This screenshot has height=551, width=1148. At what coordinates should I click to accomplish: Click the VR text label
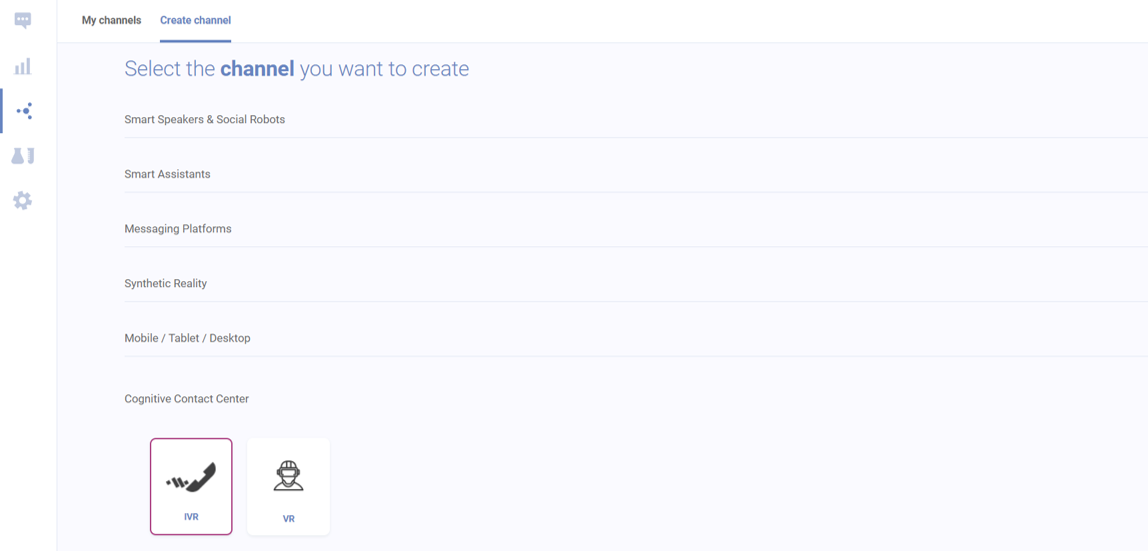click(288, 519)
